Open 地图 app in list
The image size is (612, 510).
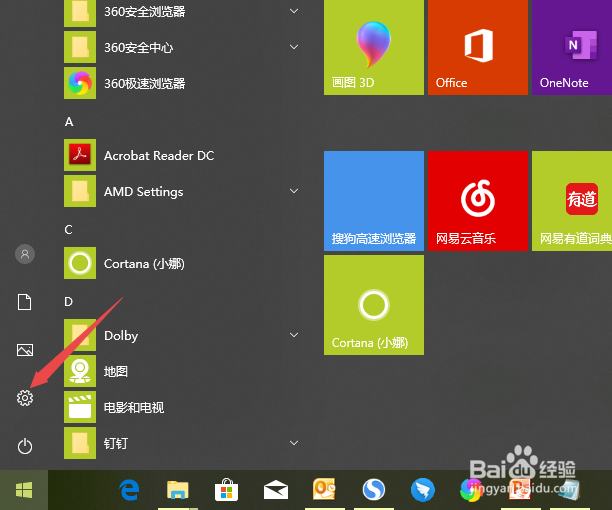click(181, 371)
